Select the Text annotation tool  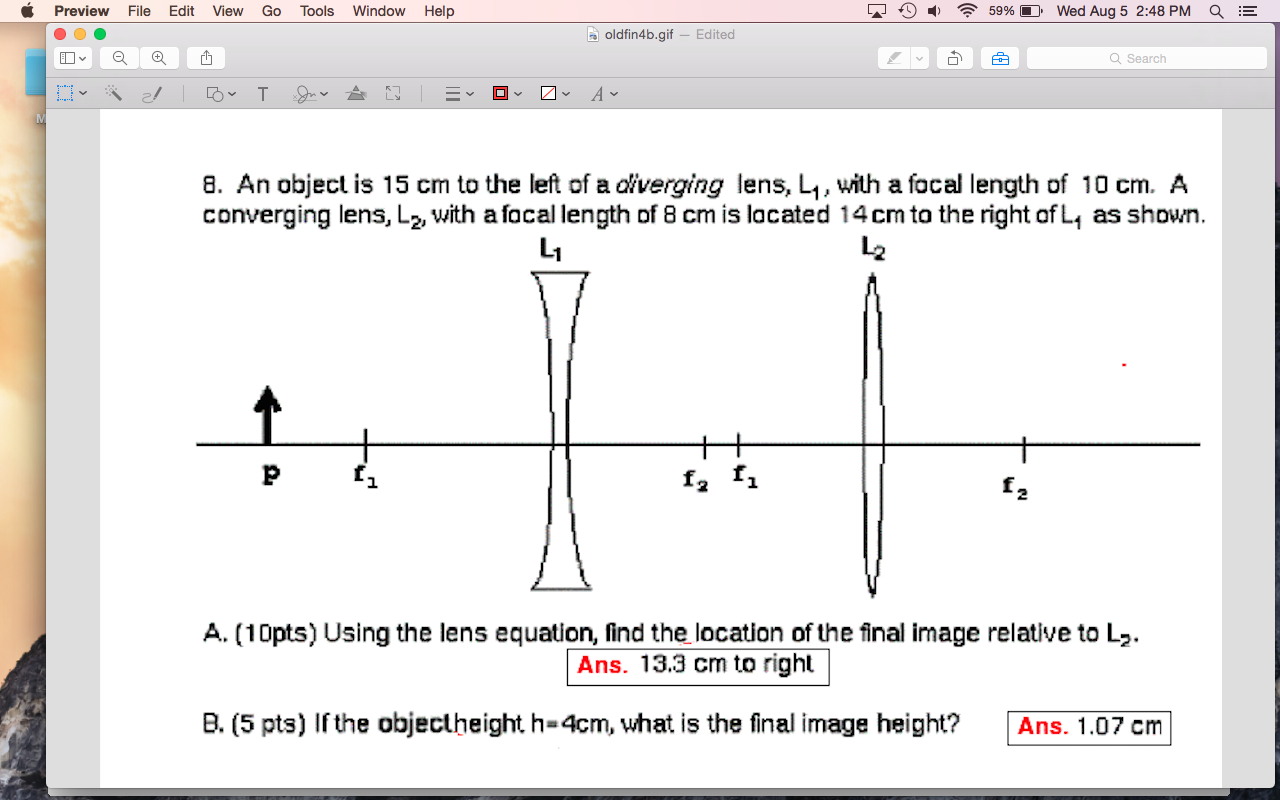pyautogui.click(x=262, y=93)
